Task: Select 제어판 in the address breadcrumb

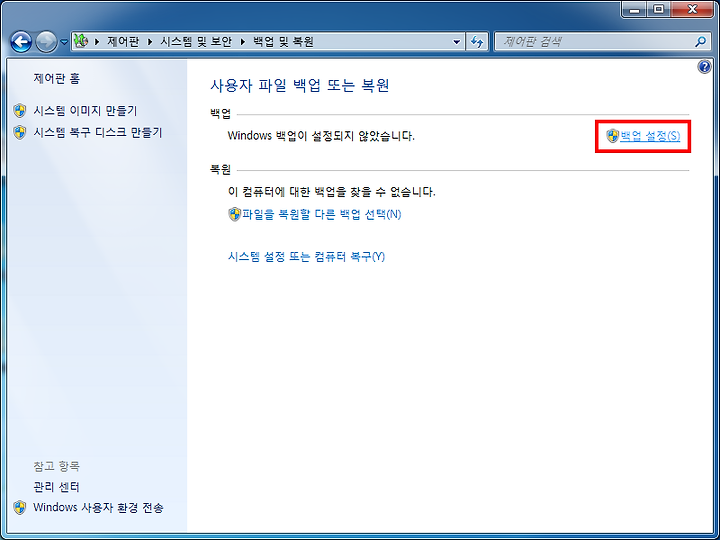Action: [x=123, y=42]
